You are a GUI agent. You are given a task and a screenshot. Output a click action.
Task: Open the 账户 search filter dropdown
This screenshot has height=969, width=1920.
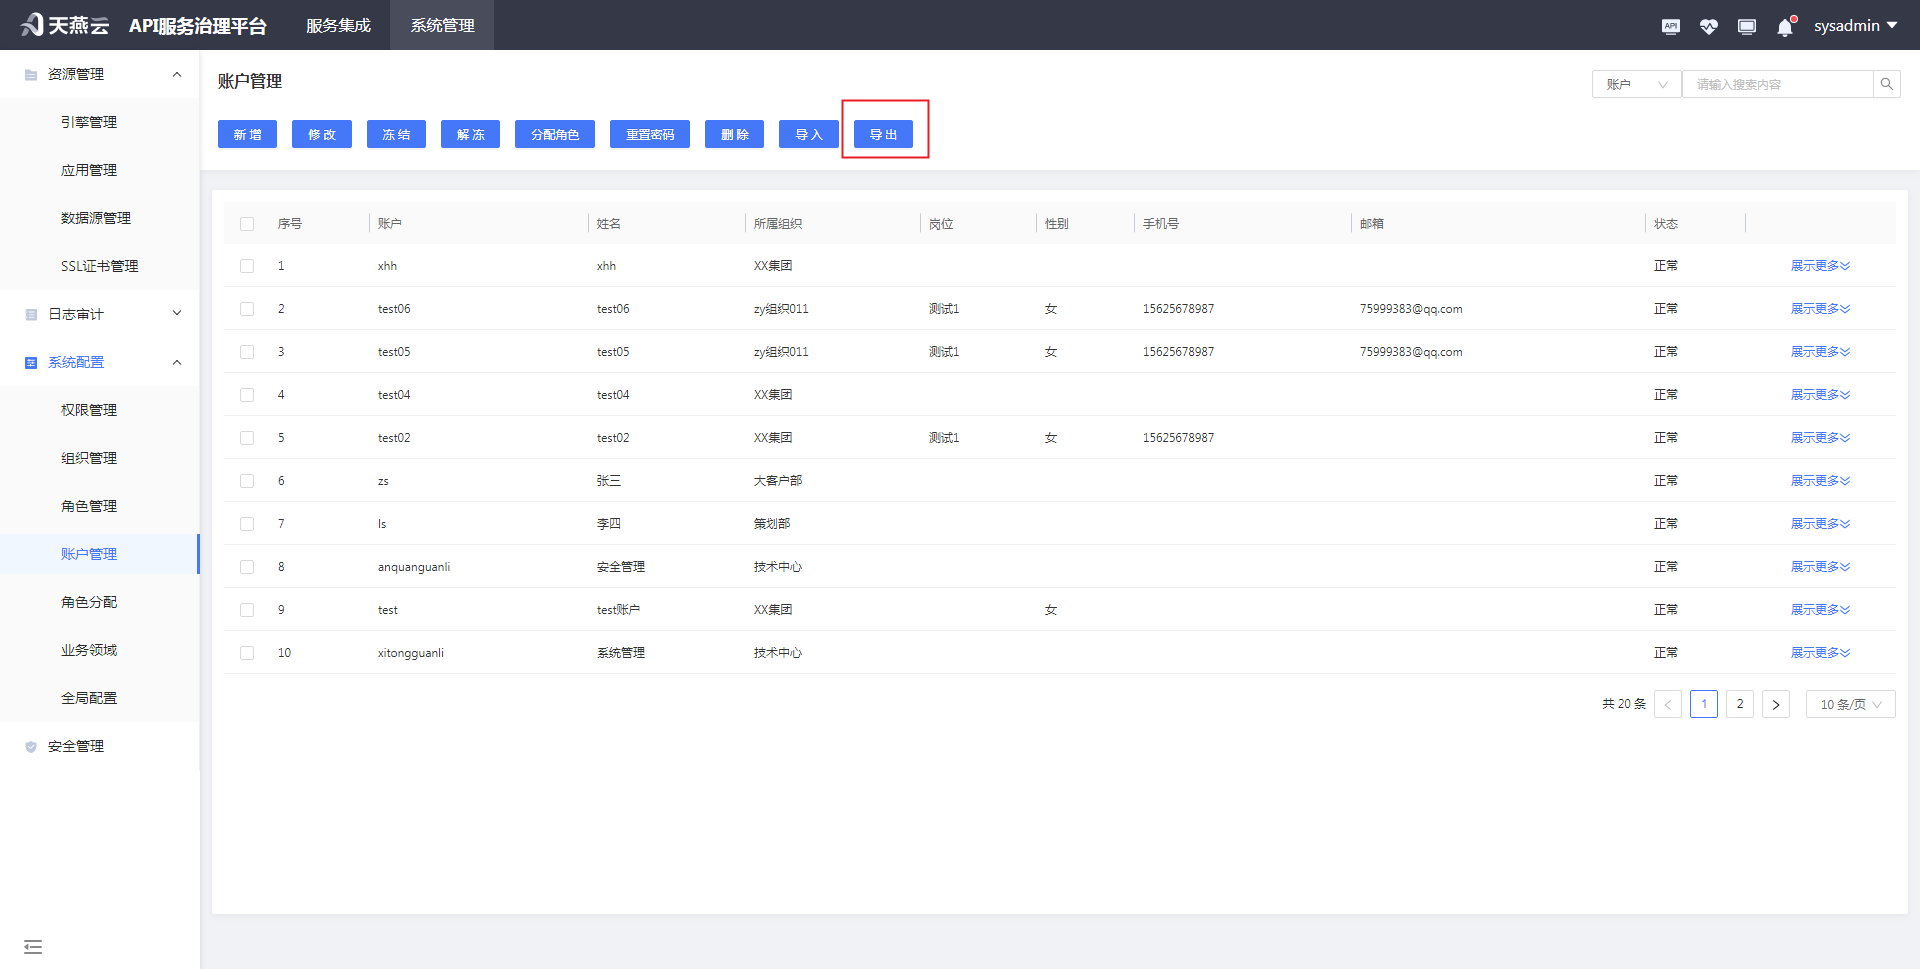tap(1636, 83)
